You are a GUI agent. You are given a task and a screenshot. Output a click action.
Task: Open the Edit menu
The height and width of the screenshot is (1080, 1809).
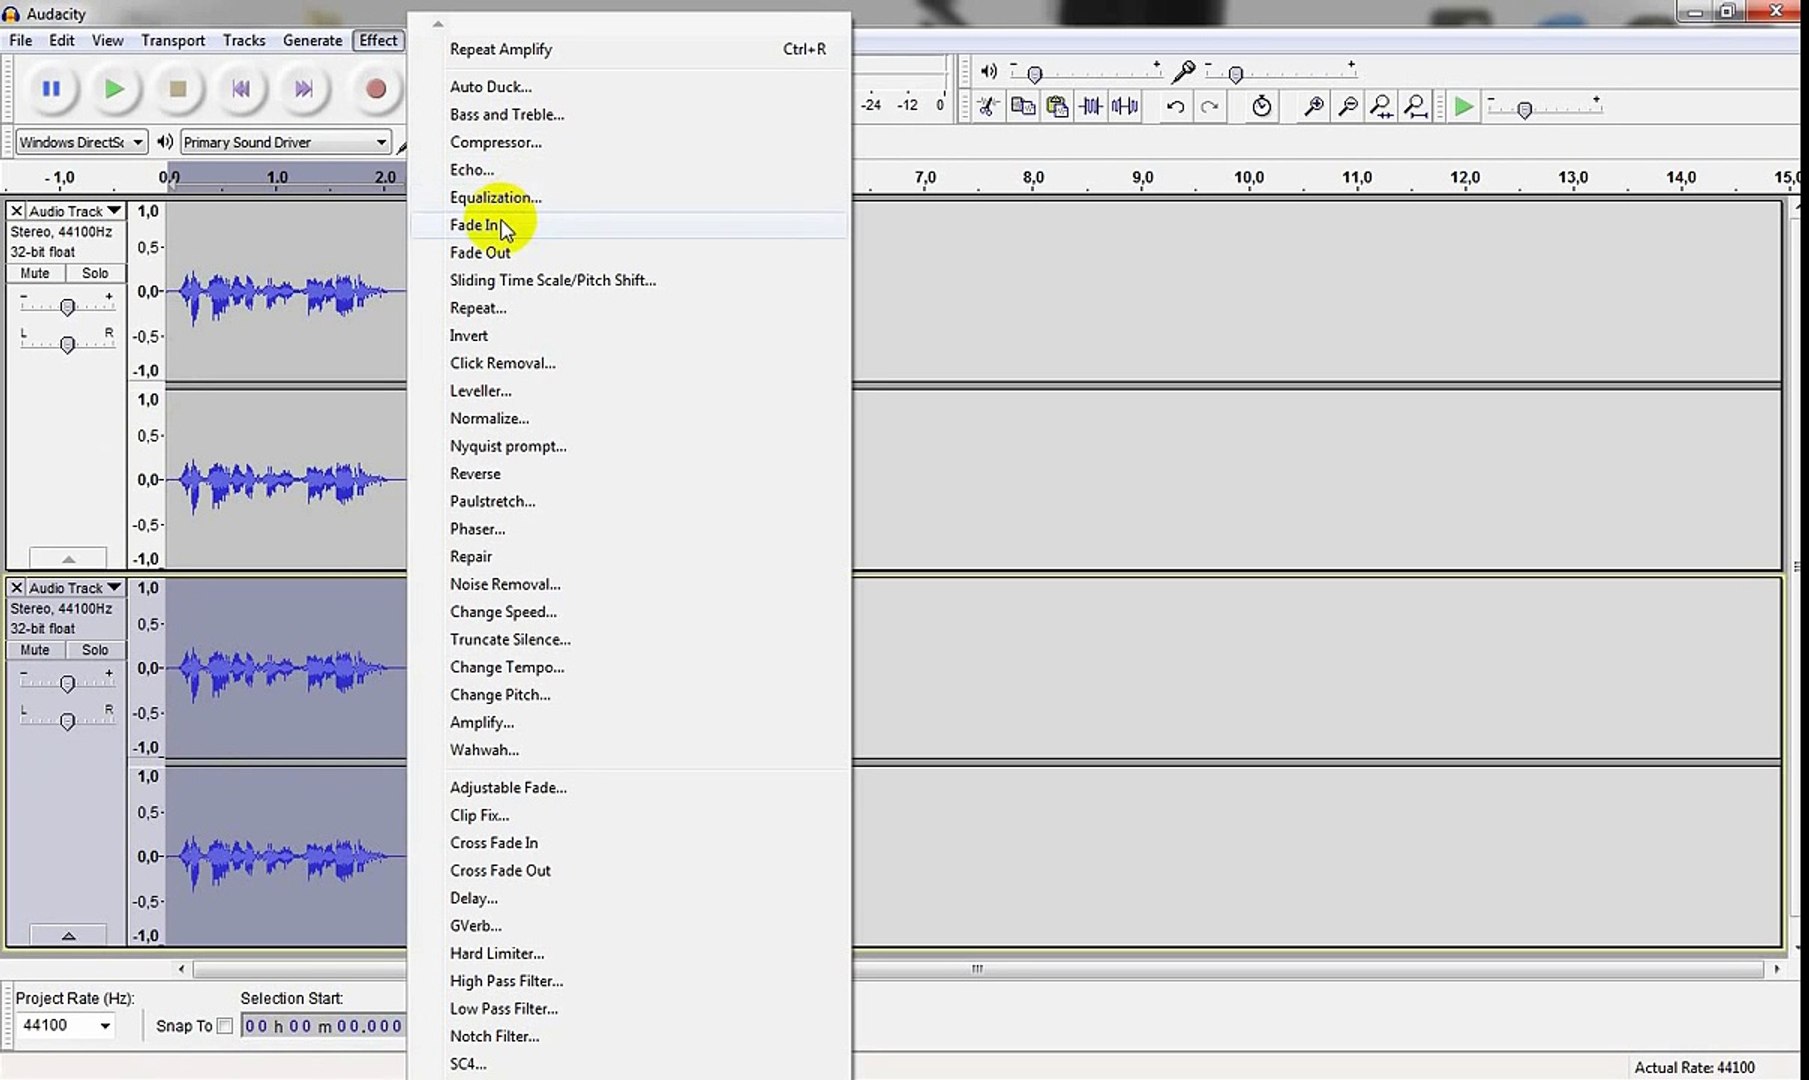[x=62, y=40]
